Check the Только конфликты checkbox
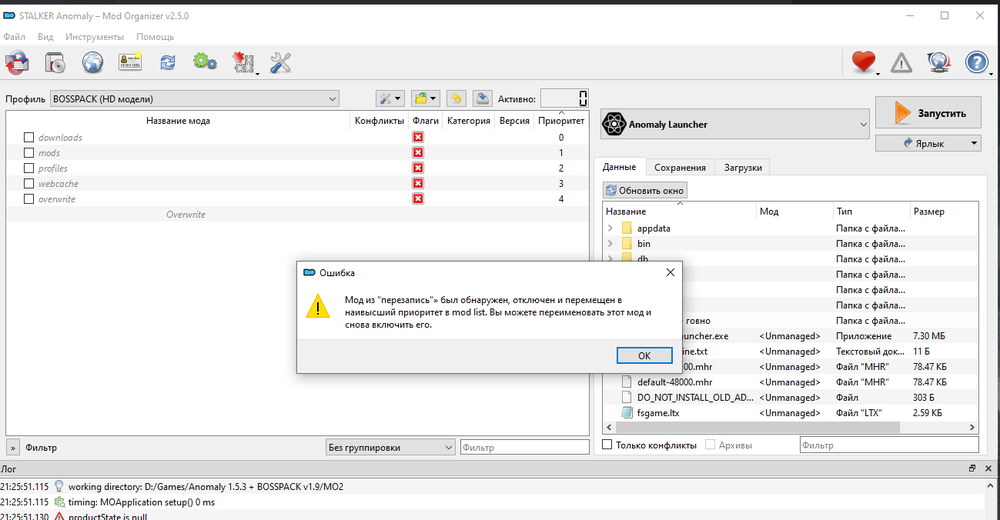 click(x=607, y=445)
